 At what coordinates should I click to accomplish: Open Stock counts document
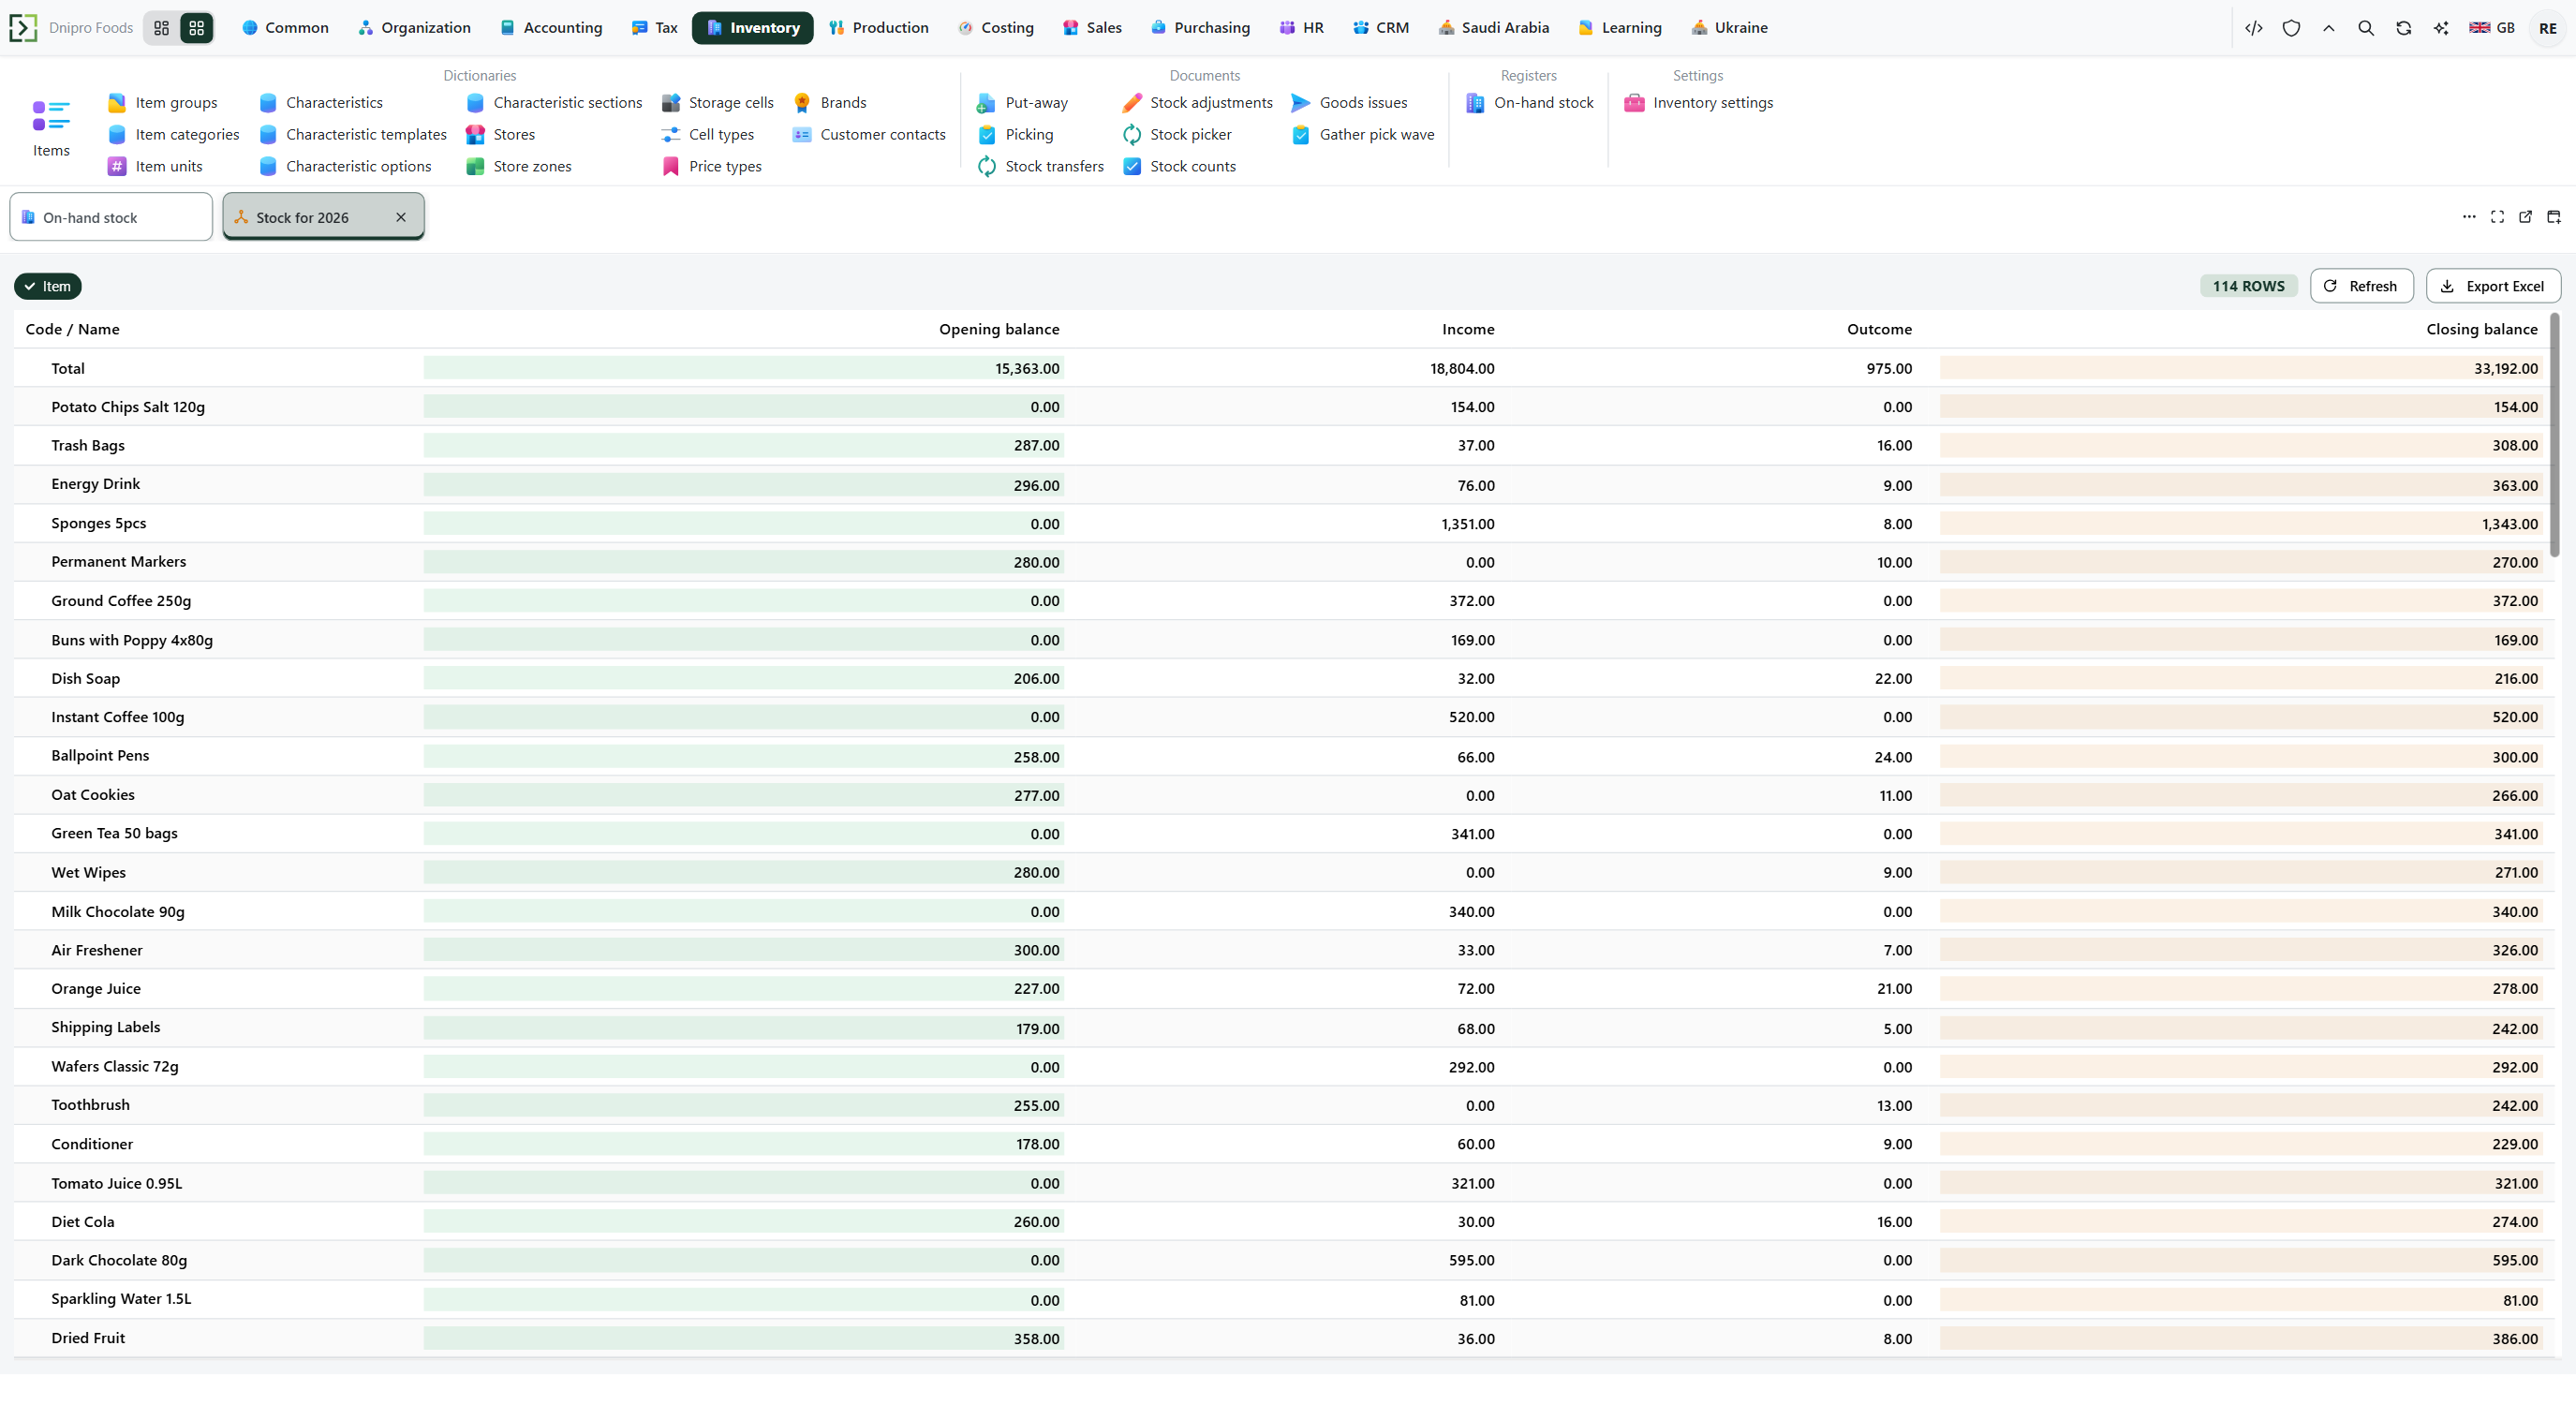click(1179, 166)
